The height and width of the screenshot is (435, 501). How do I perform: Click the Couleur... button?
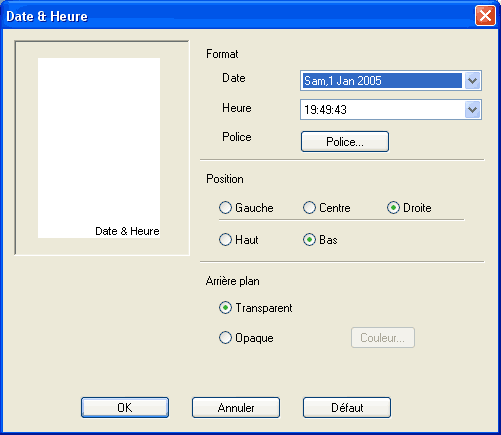tap(383, 338)
